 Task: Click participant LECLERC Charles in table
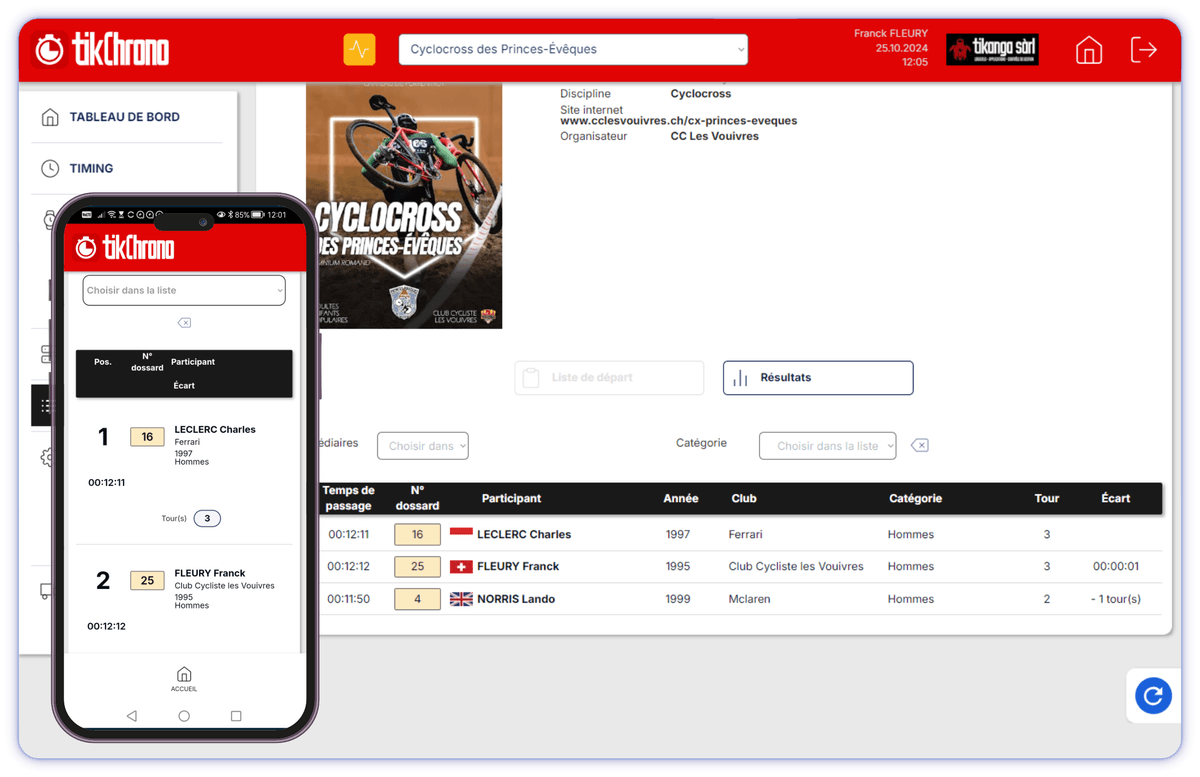point(524,535)
